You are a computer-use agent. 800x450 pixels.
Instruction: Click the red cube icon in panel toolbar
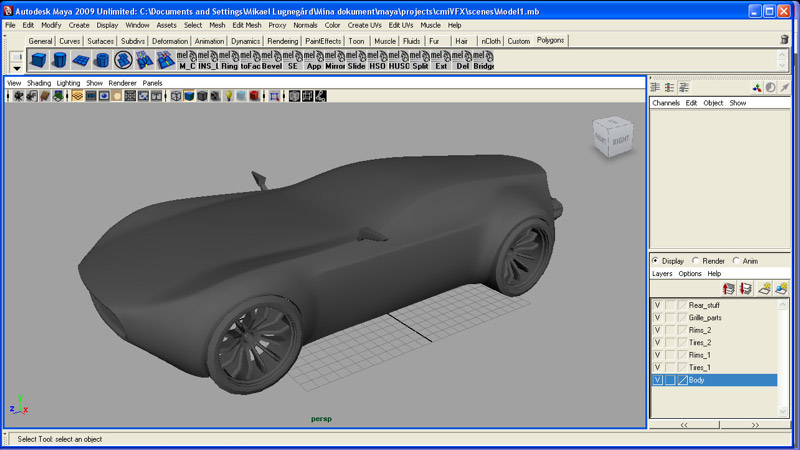pos(255,96)
